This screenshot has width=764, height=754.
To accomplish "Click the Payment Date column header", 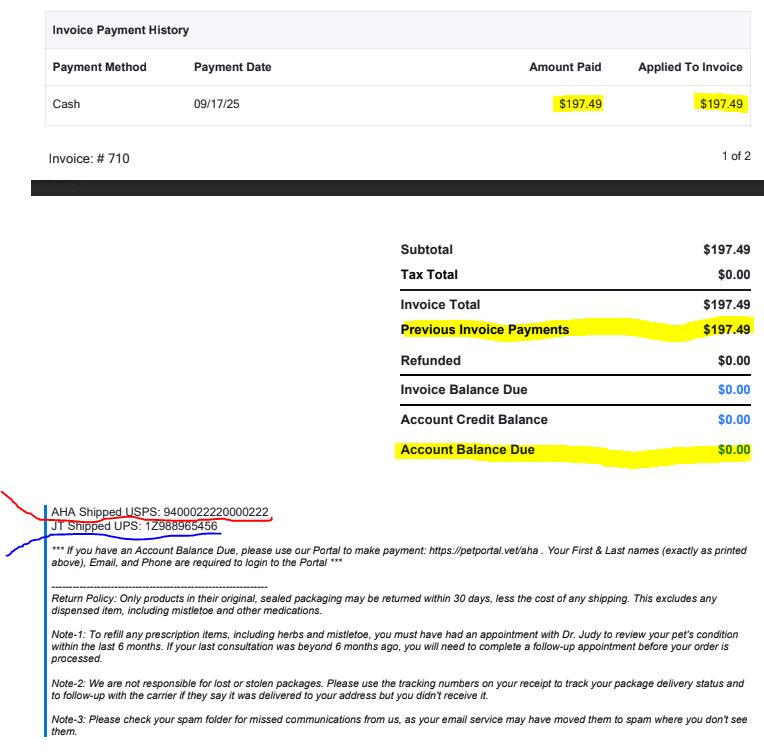I will pos(232,67).
